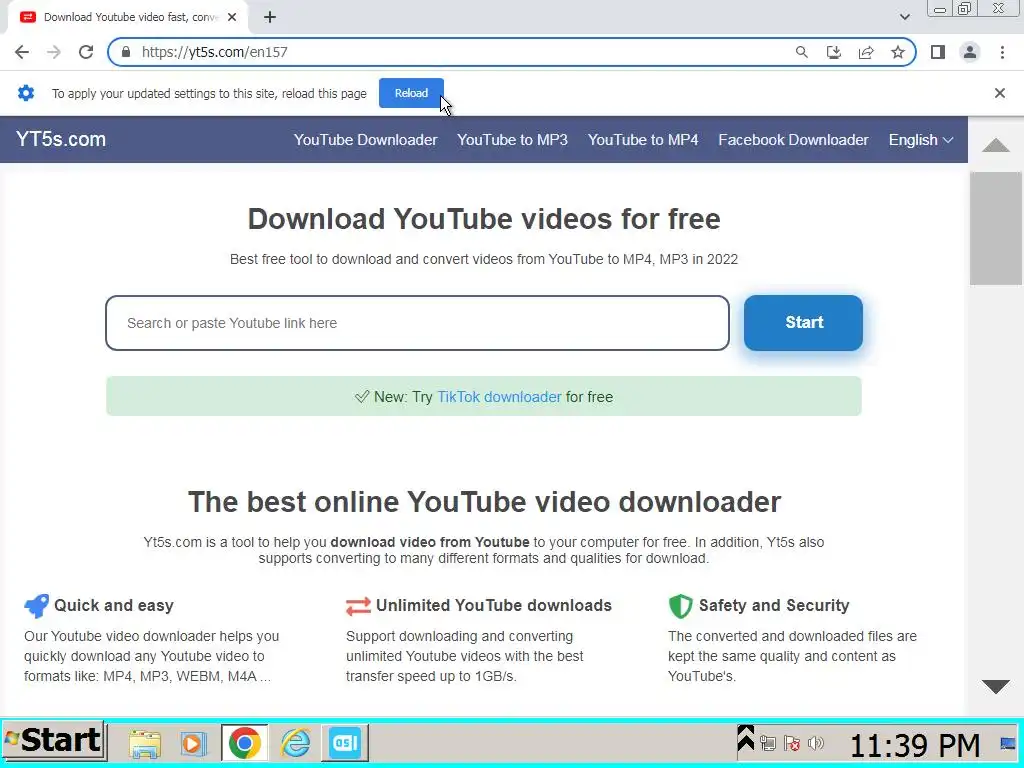1024x768 pixels.
Task: Click the Youtube link search field
Action: tap(417, 323)
